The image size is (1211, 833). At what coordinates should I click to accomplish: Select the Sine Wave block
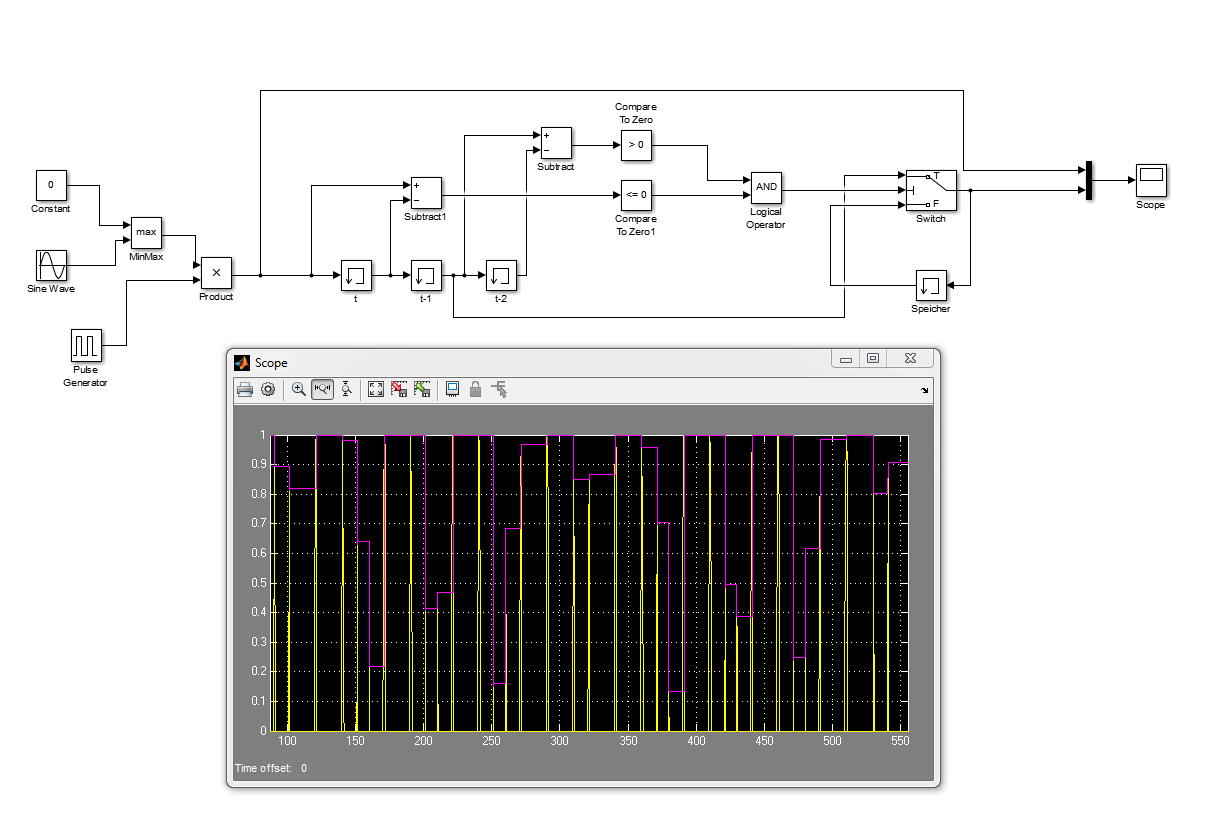[x=51, y=266]
